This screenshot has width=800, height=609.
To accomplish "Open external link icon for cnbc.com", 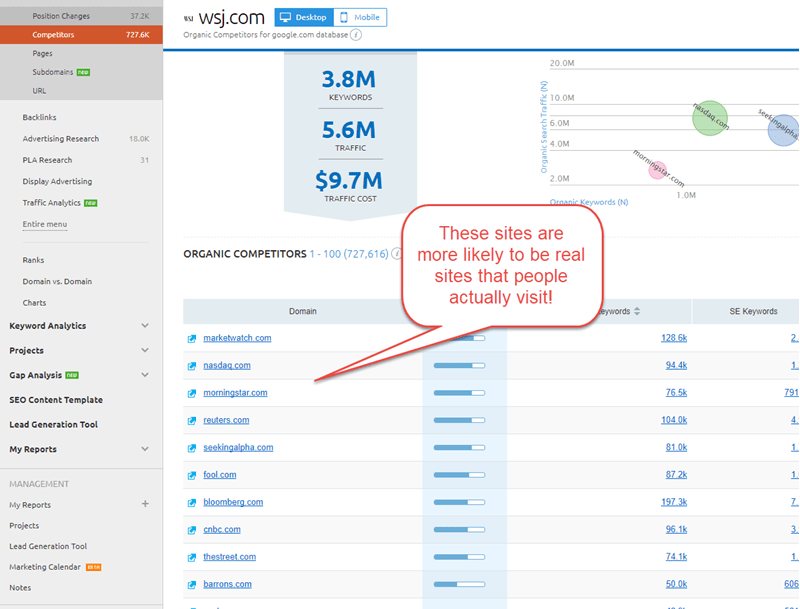I will (192, 530).
